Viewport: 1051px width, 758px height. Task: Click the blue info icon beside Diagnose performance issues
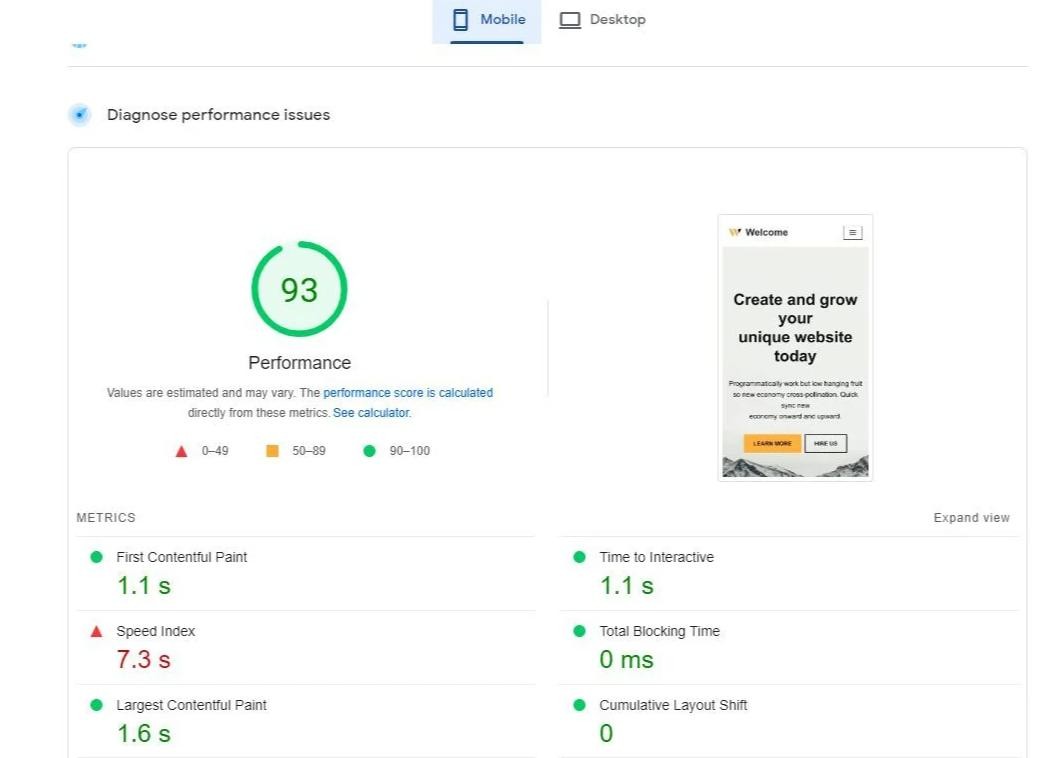click(79, 114)
